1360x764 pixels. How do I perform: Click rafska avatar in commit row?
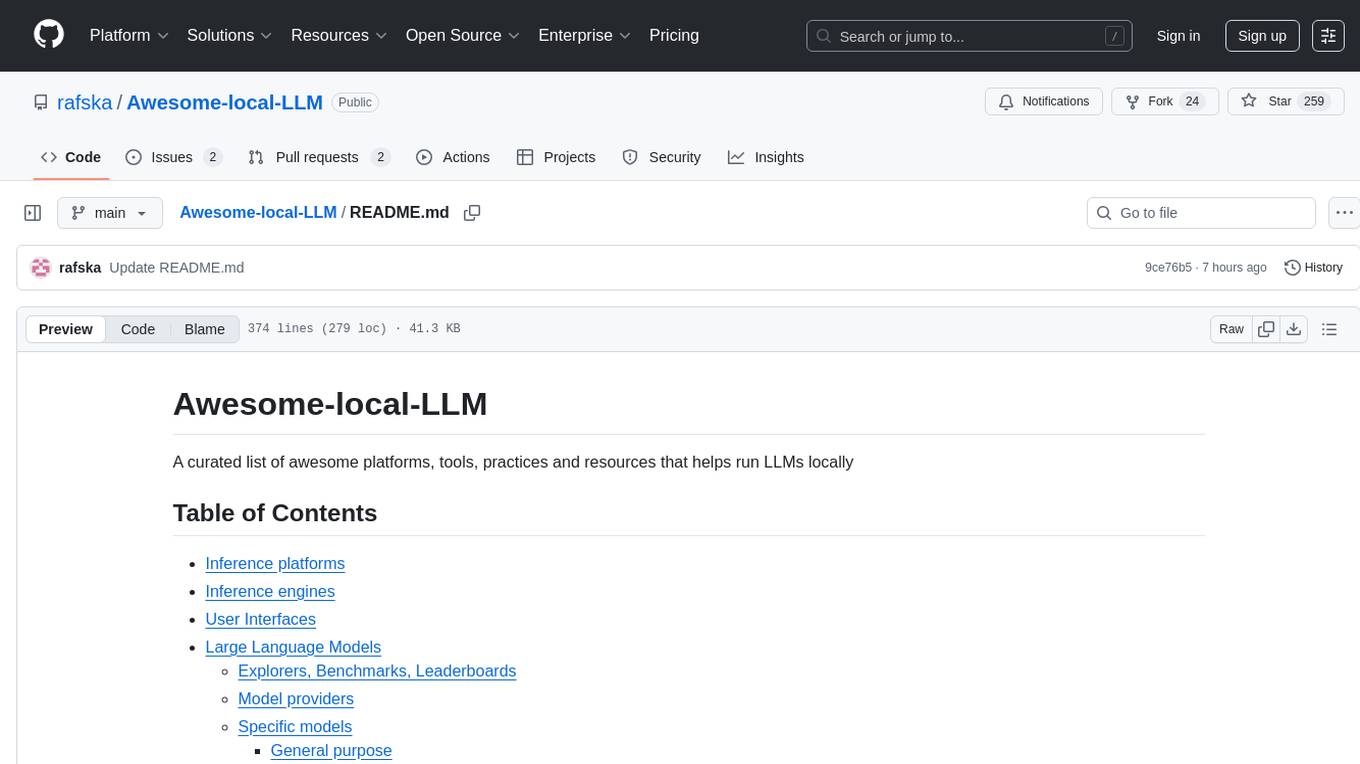41,267
